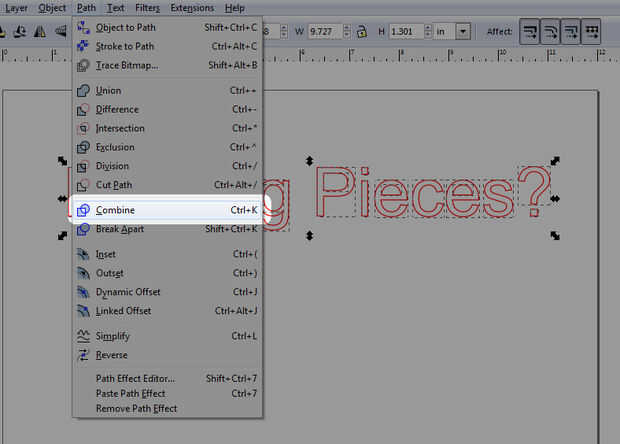Apply Exclusion from Path menu

click(x=167, y=147)
